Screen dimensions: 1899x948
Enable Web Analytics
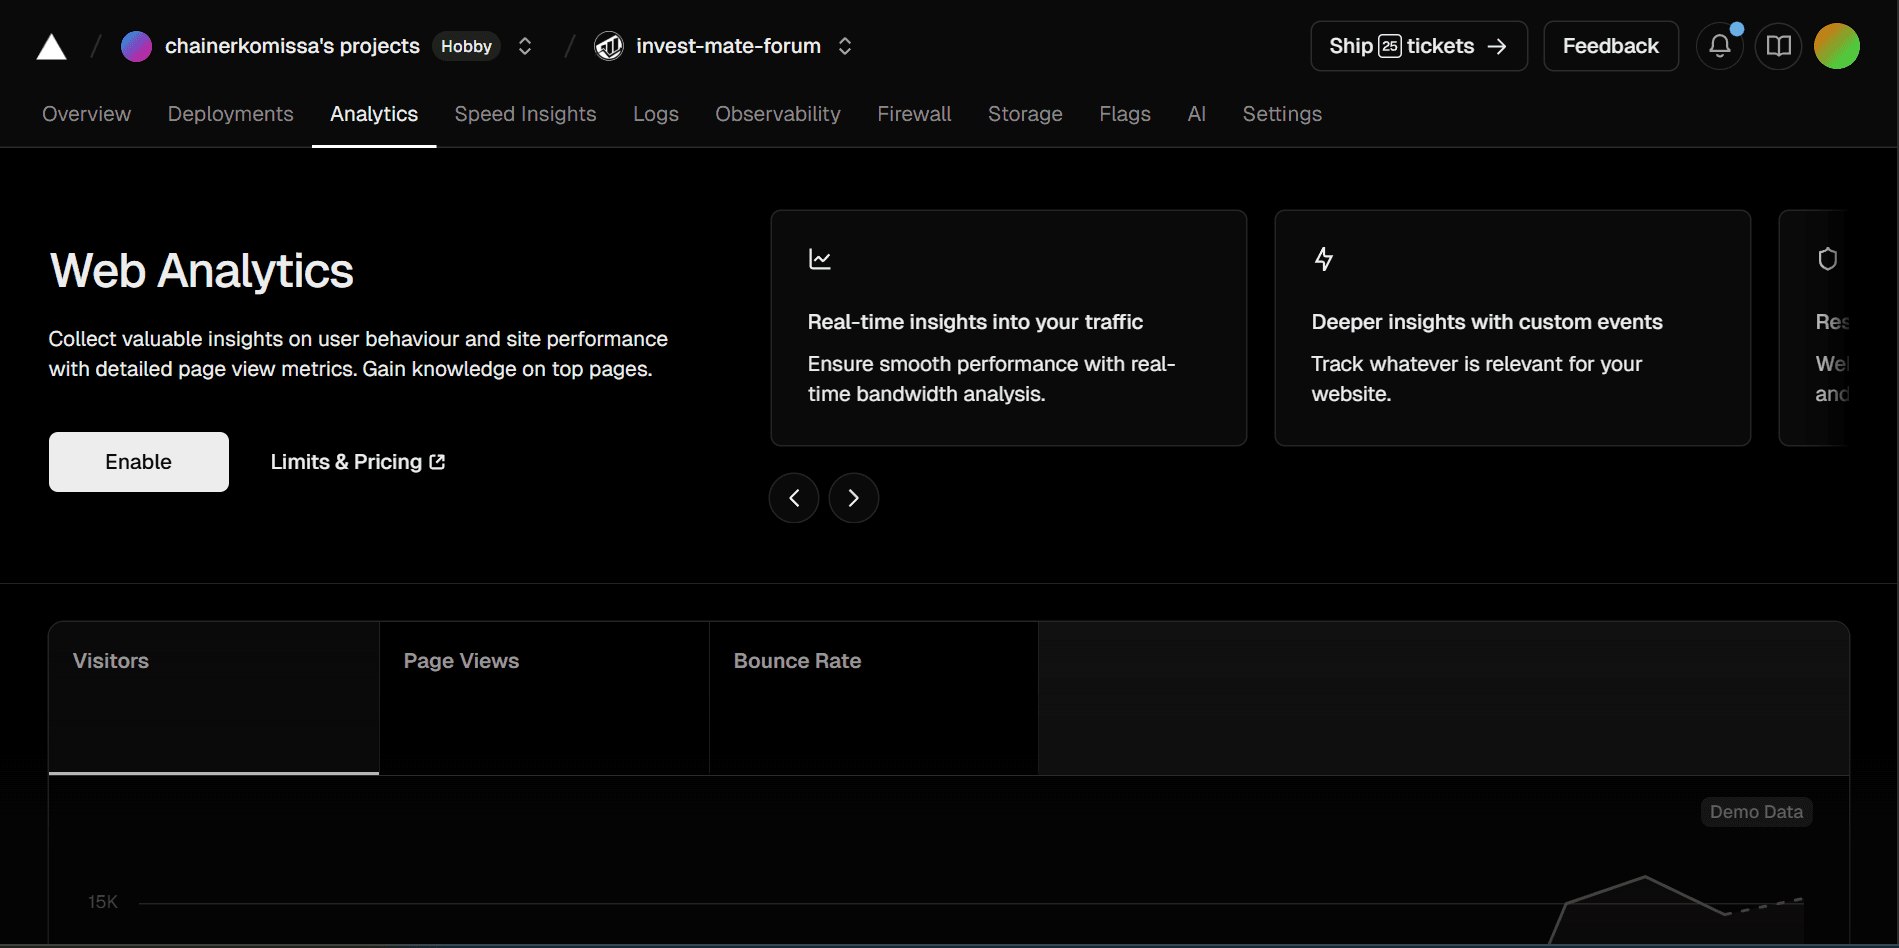click(138, 461)
